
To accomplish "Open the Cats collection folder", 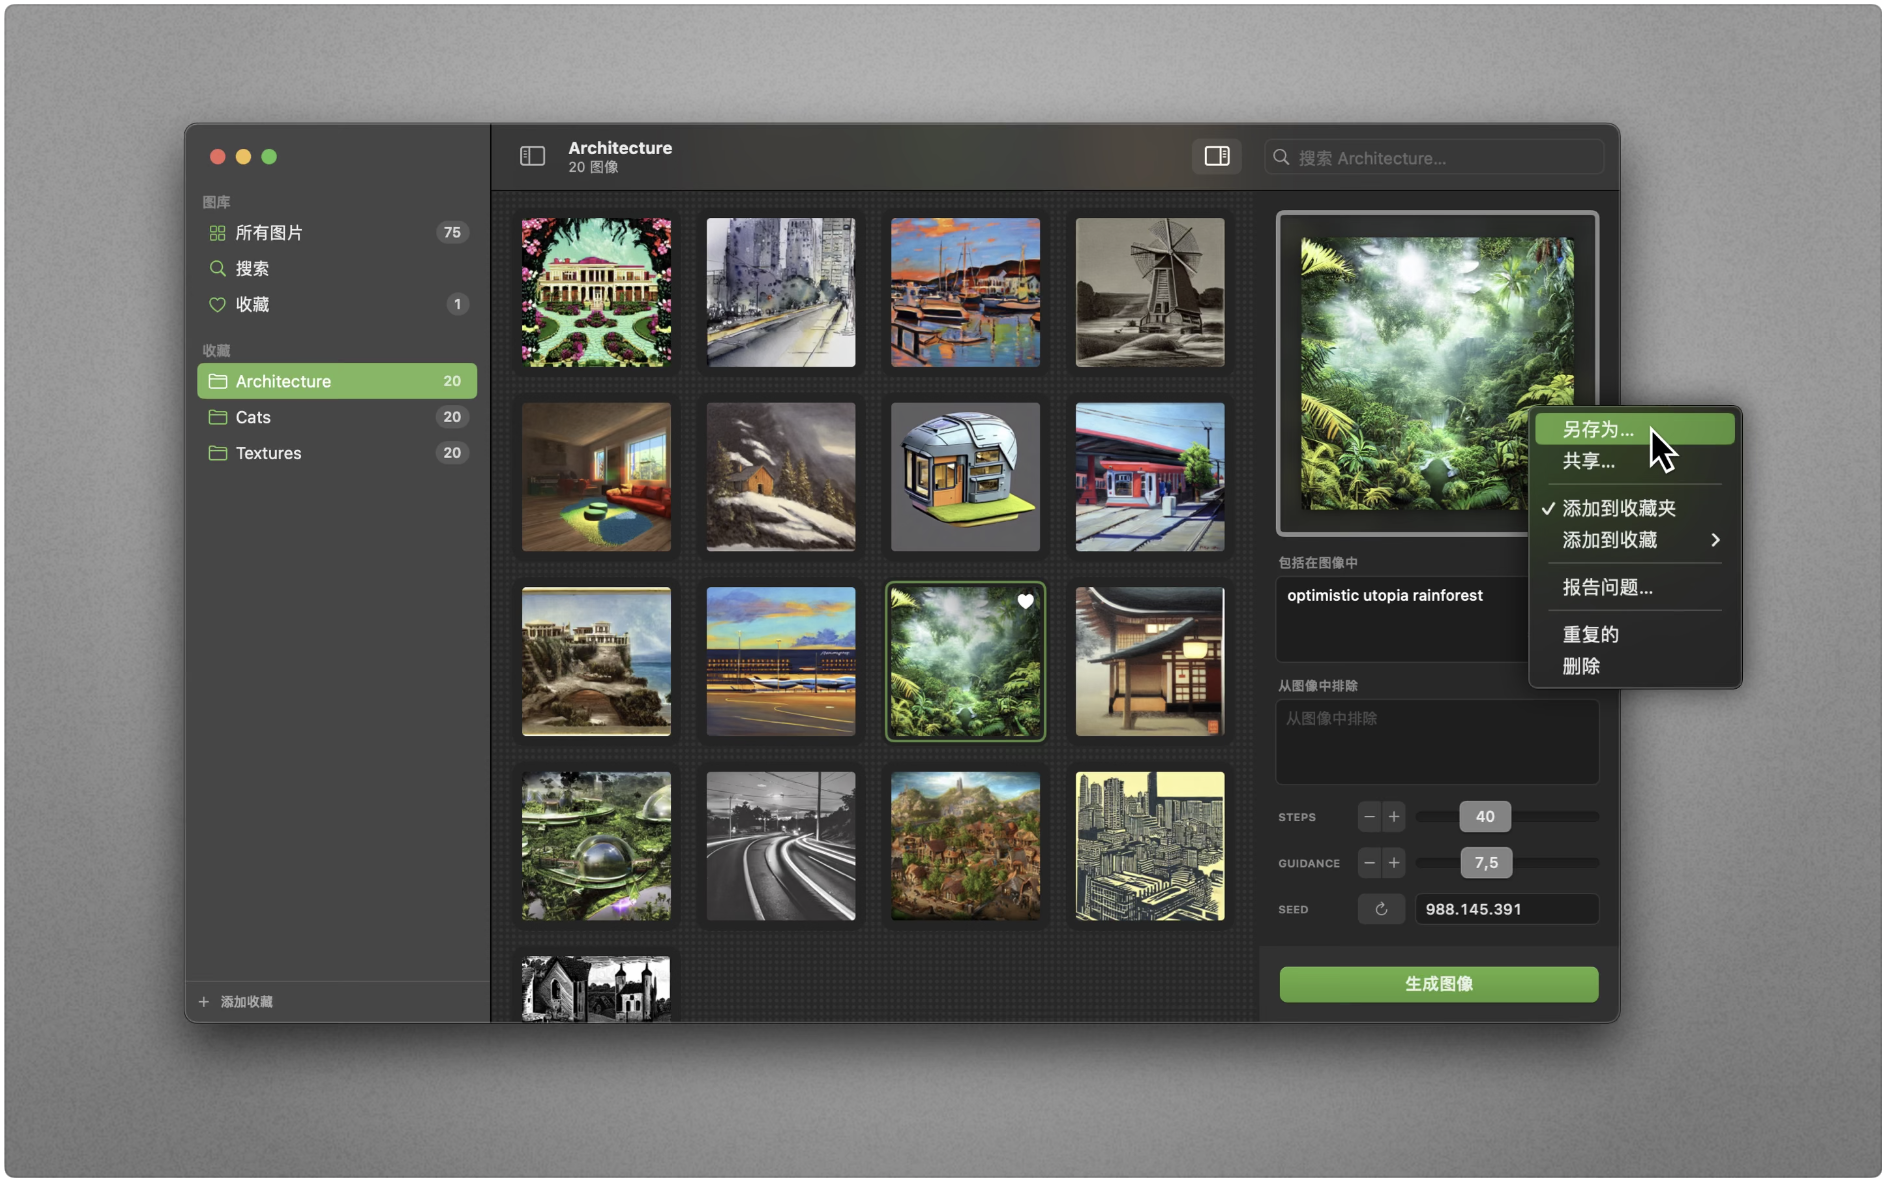I will point(253,417).
